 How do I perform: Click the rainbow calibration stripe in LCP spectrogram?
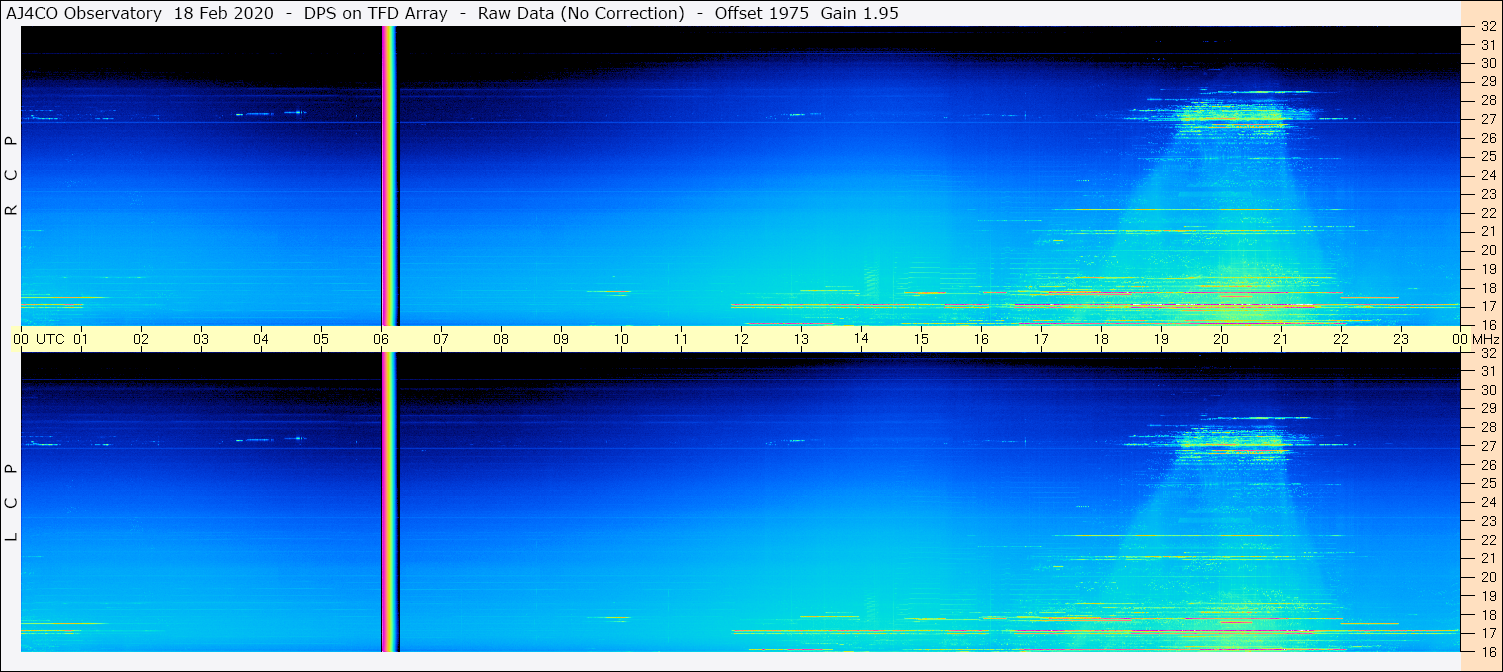[389, 502]
